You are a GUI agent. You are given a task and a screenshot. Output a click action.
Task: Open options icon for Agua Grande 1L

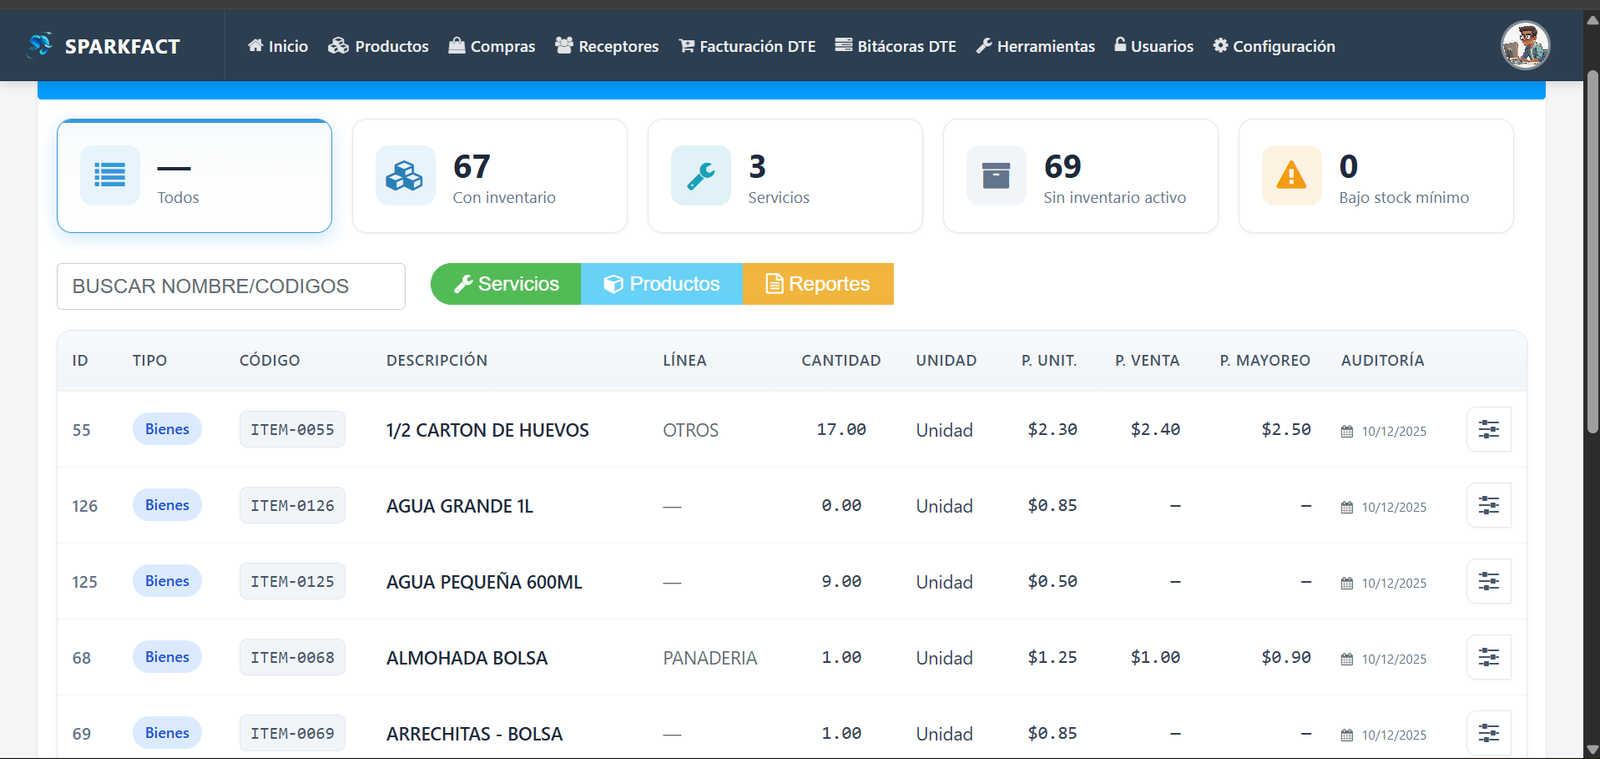[x=1488, y=506]
